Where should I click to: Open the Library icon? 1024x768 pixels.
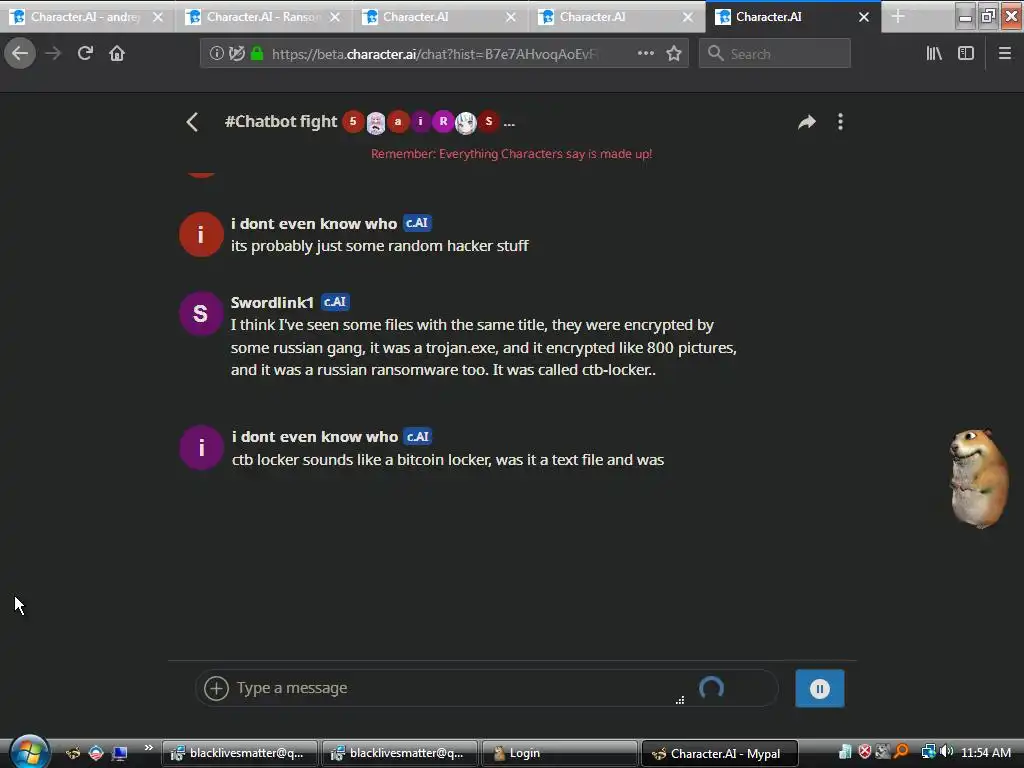coord(934,54)
